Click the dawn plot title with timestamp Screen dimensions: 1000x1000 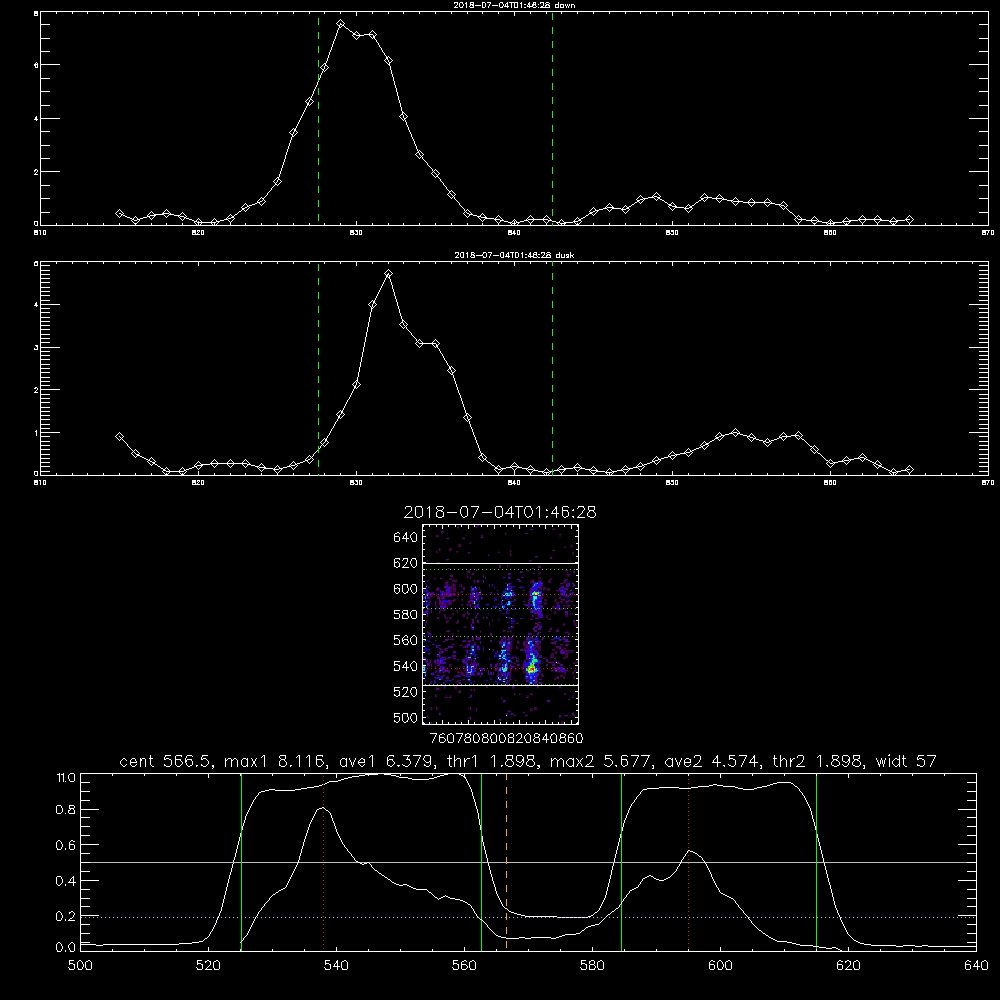click(x=514, y=5)
